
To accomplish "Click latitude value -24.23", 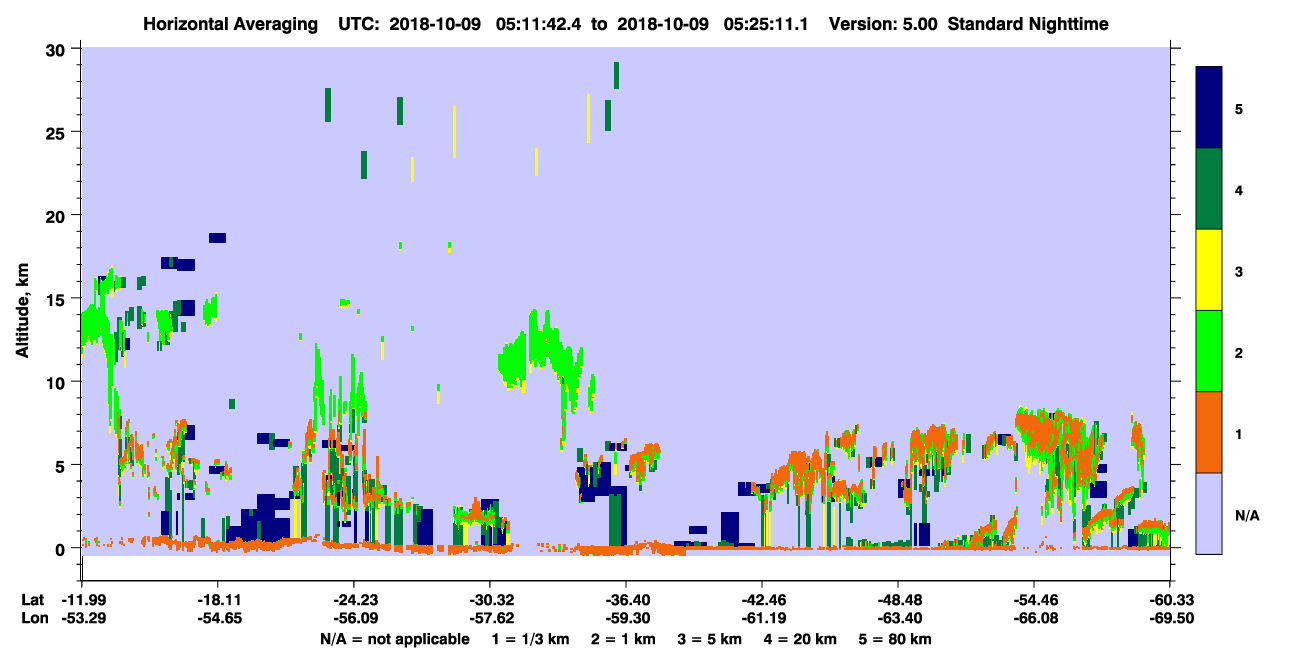I will tap(353, 600).
